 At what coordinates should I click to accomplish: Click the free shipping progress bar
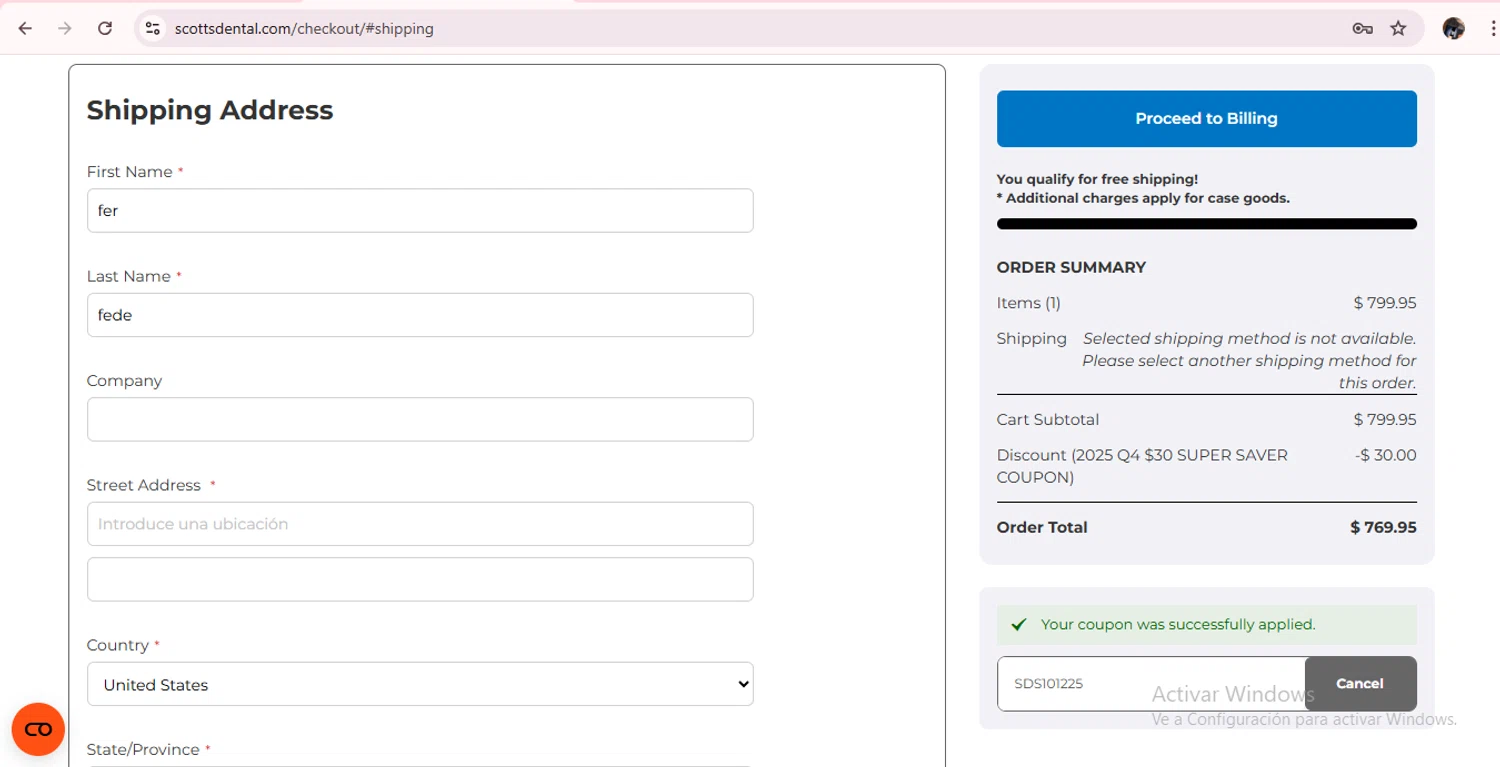(x=1206, y=224)
